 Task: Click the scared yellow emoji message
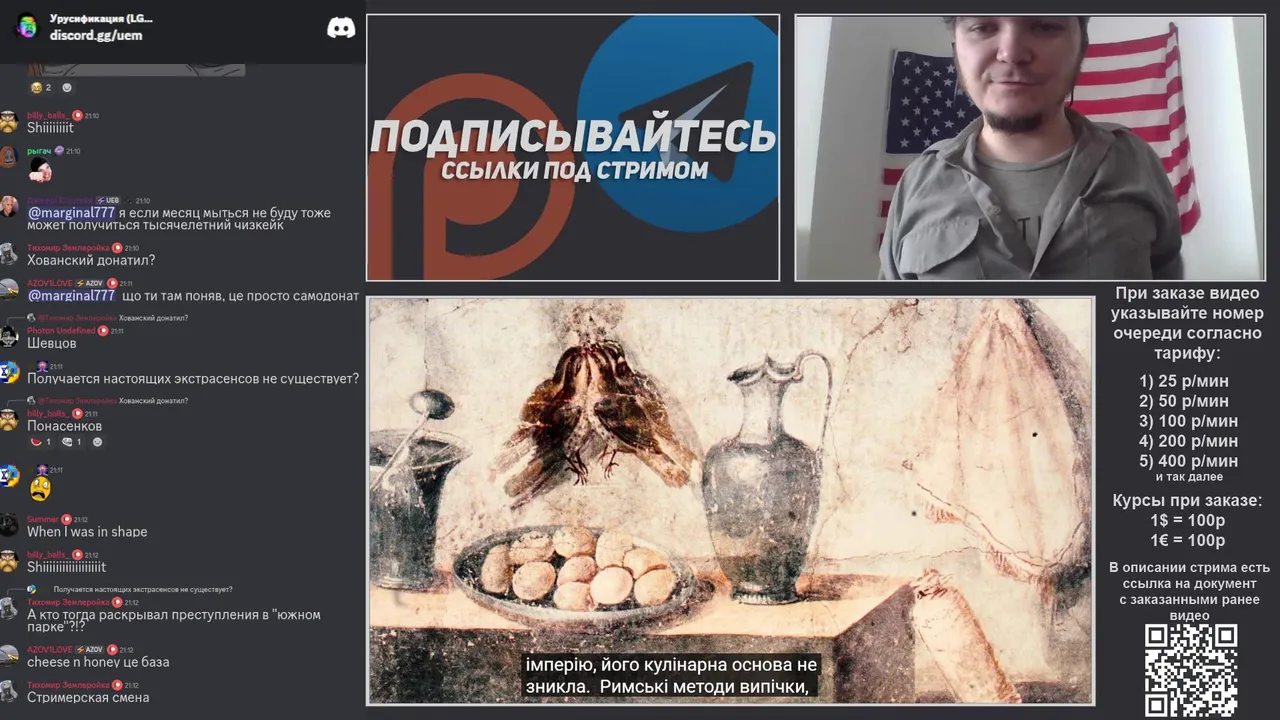[x=40, y=489]
